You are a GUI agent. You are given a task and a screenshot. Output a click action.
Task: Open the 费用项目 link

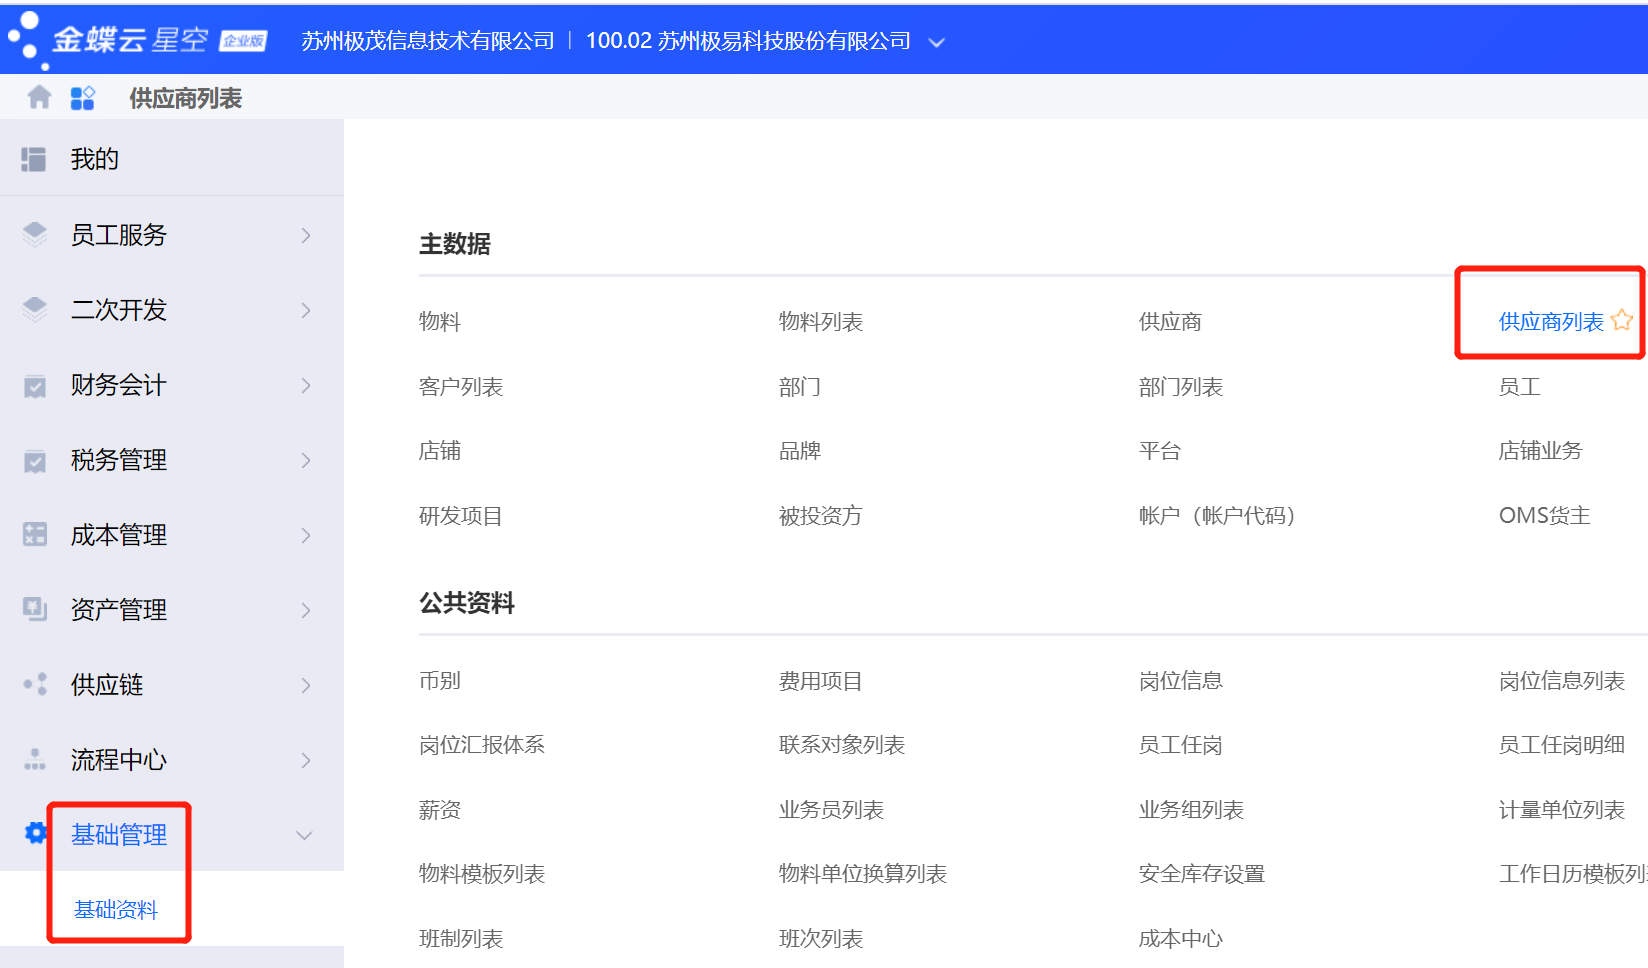pos(821,681)
